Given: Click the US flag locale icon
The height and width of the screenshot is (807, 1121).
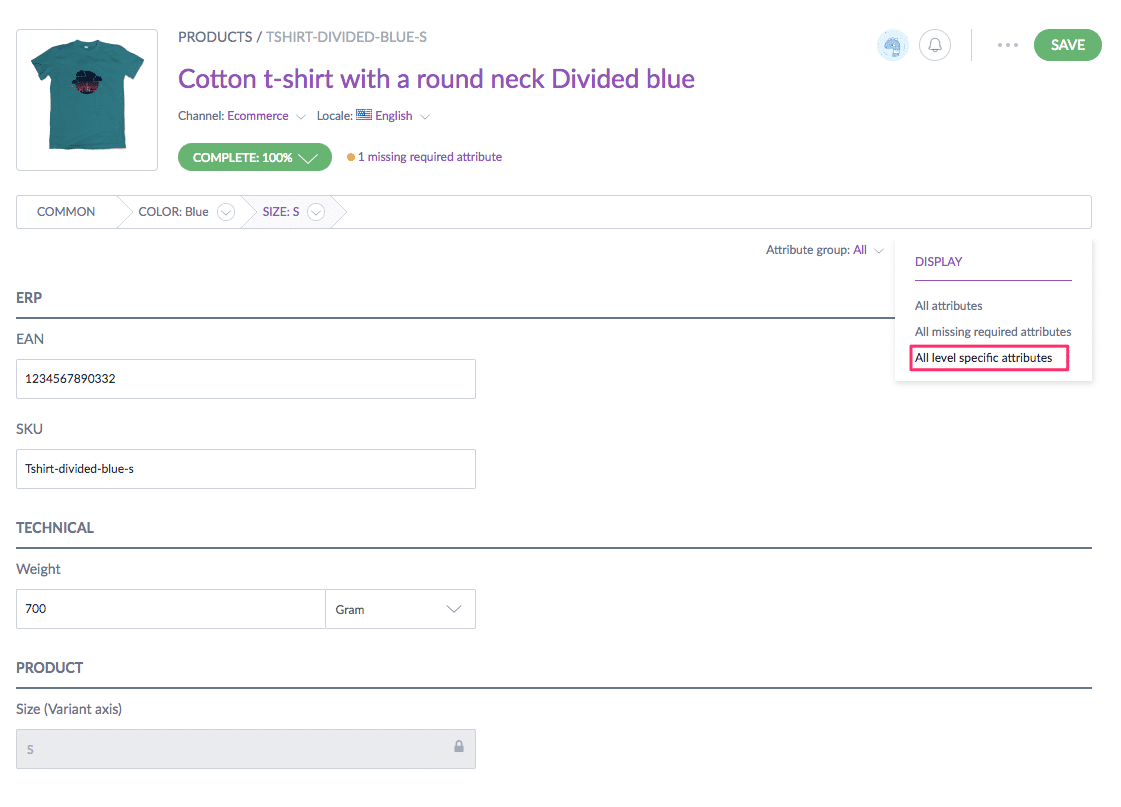Looking at the screenshot, I should (x=364, y=115).
